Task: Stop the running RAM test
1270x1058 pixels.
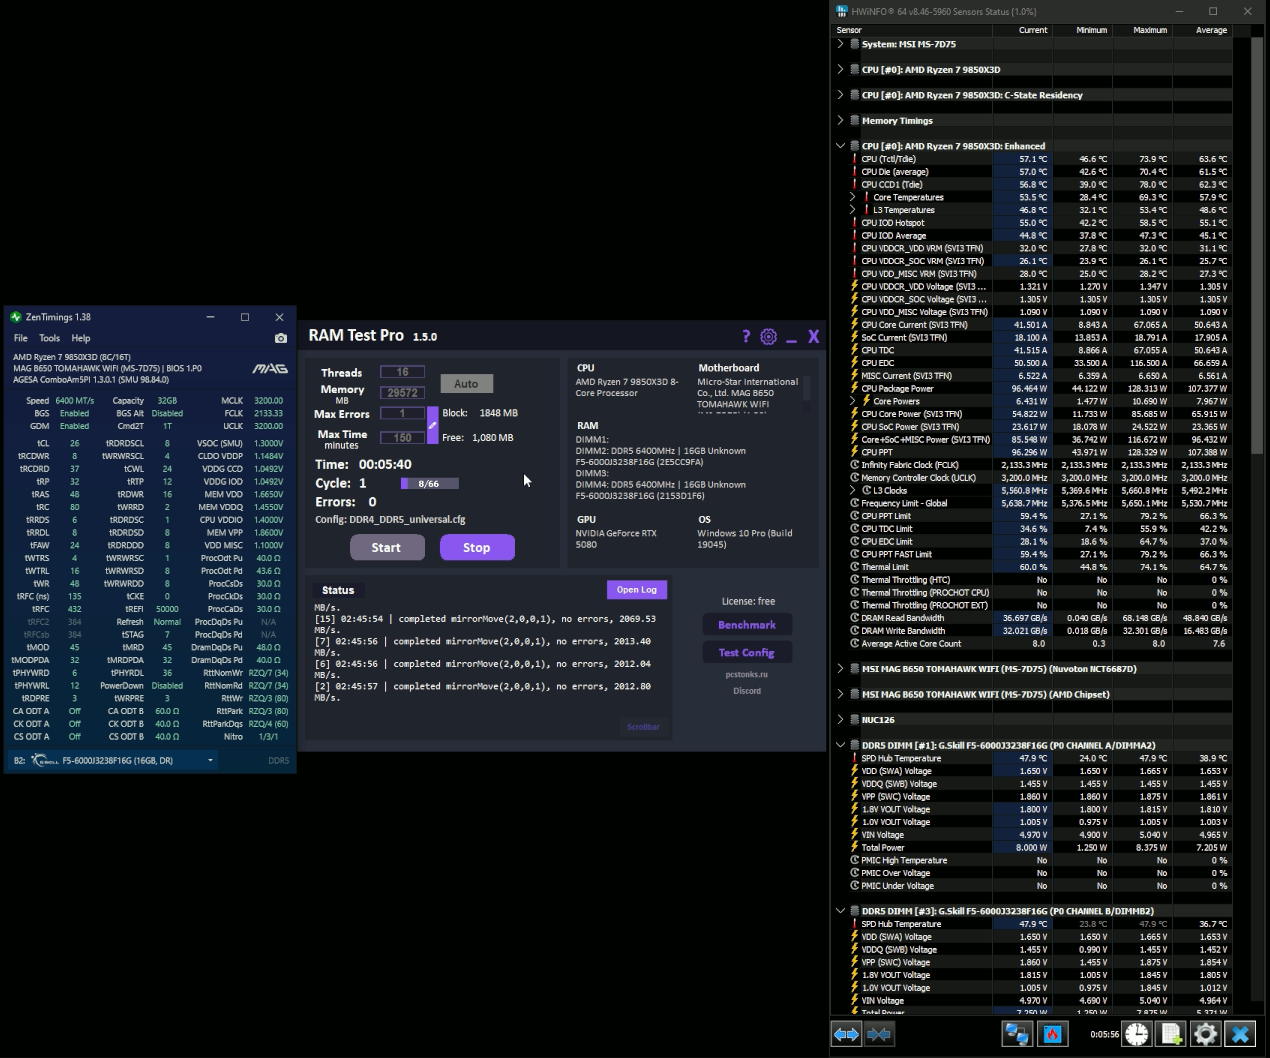Action: (477, 547)
